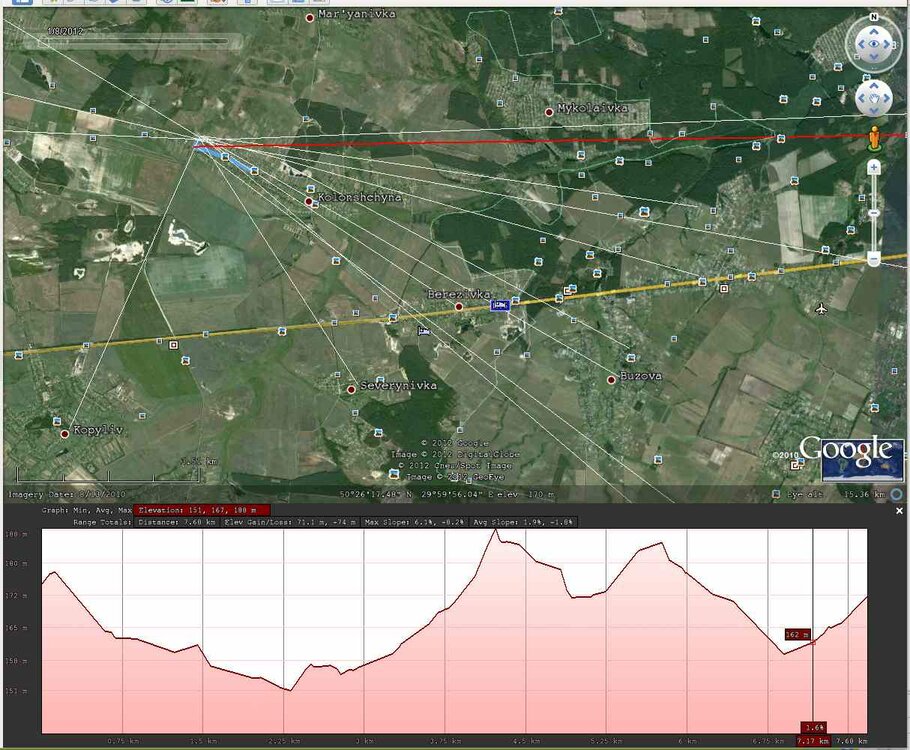
Task: Click the Elev Gain/Loss readout
Action: tap(291, 522)
